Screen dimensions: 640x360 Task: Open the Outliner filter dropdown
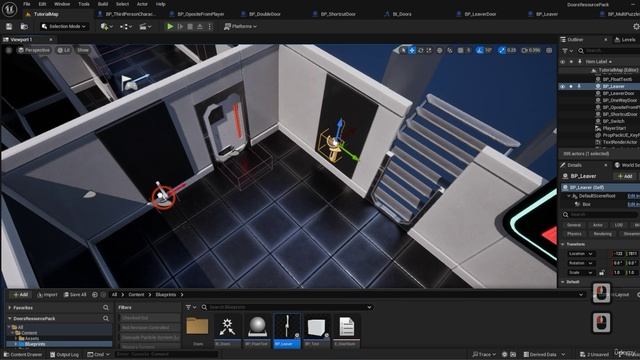click(567, 51)
